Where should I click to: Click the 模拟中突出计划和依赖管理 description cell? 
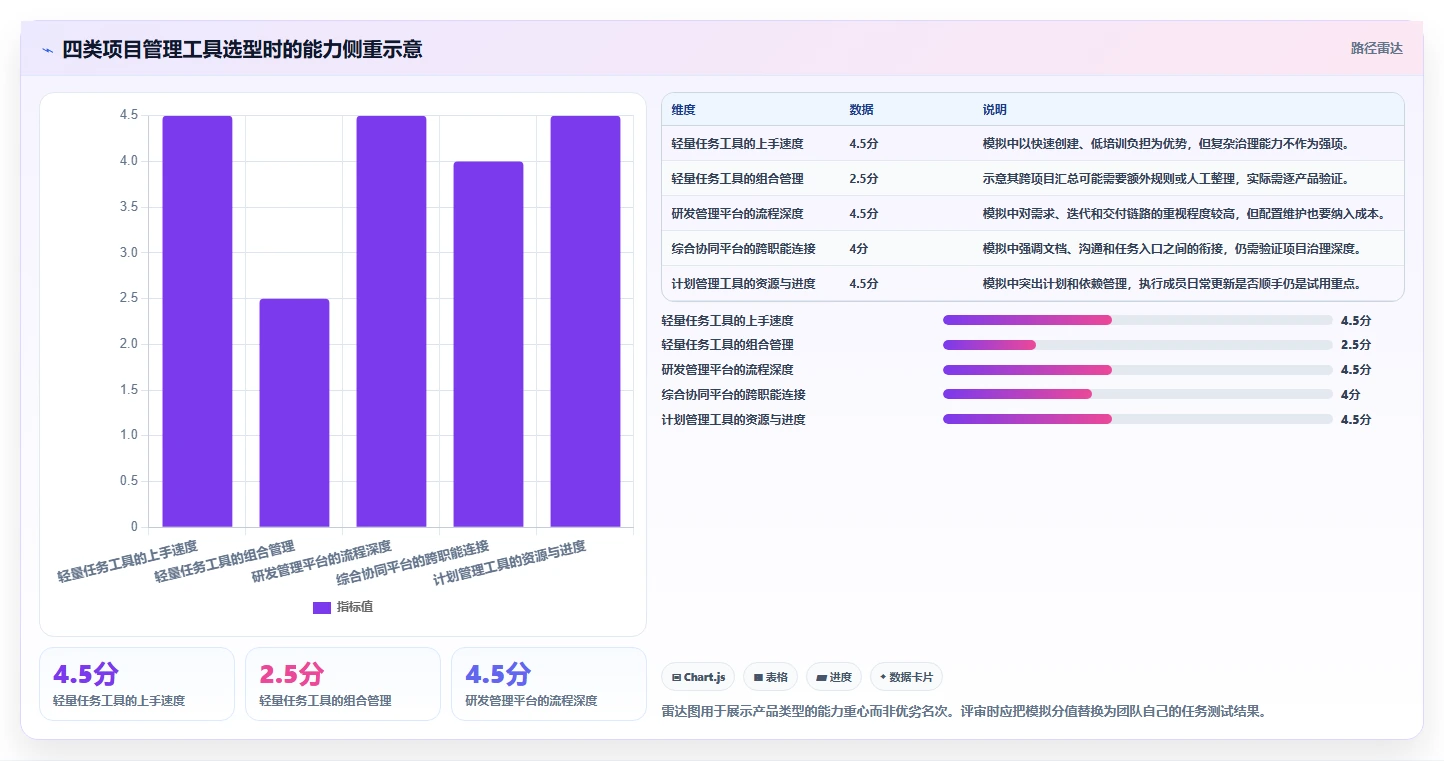tap(1172, 283)
